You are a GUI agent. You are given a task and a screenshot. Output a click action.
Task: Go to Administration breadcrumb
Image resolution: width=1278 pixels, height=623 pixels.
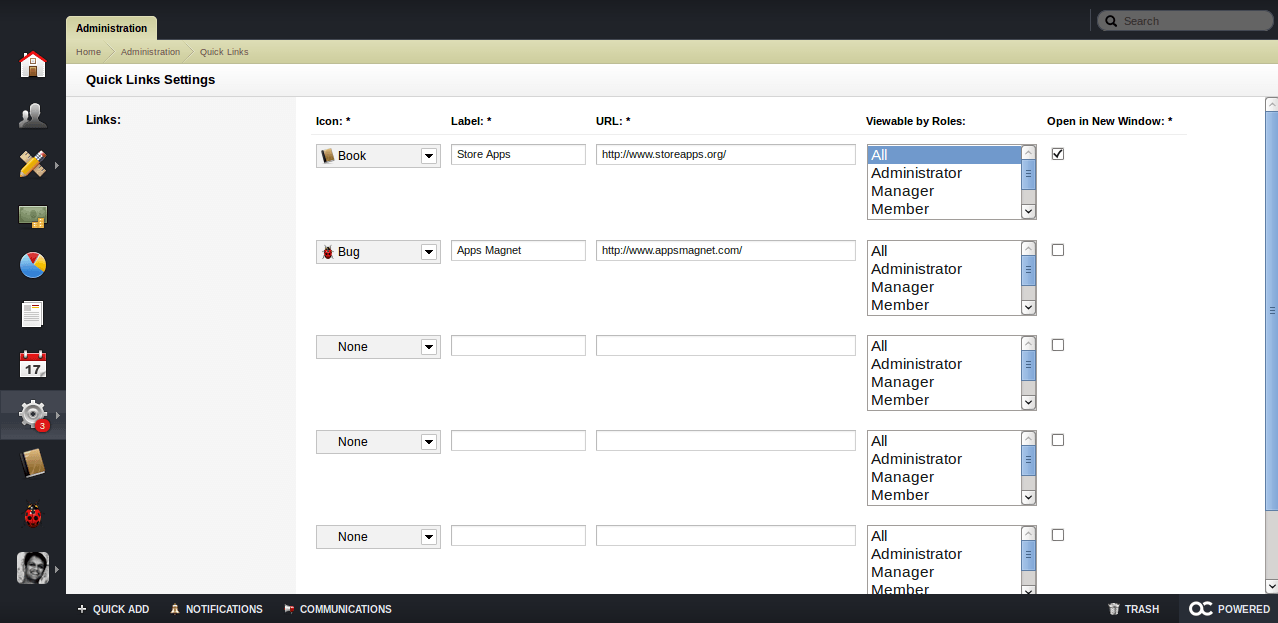150,52
